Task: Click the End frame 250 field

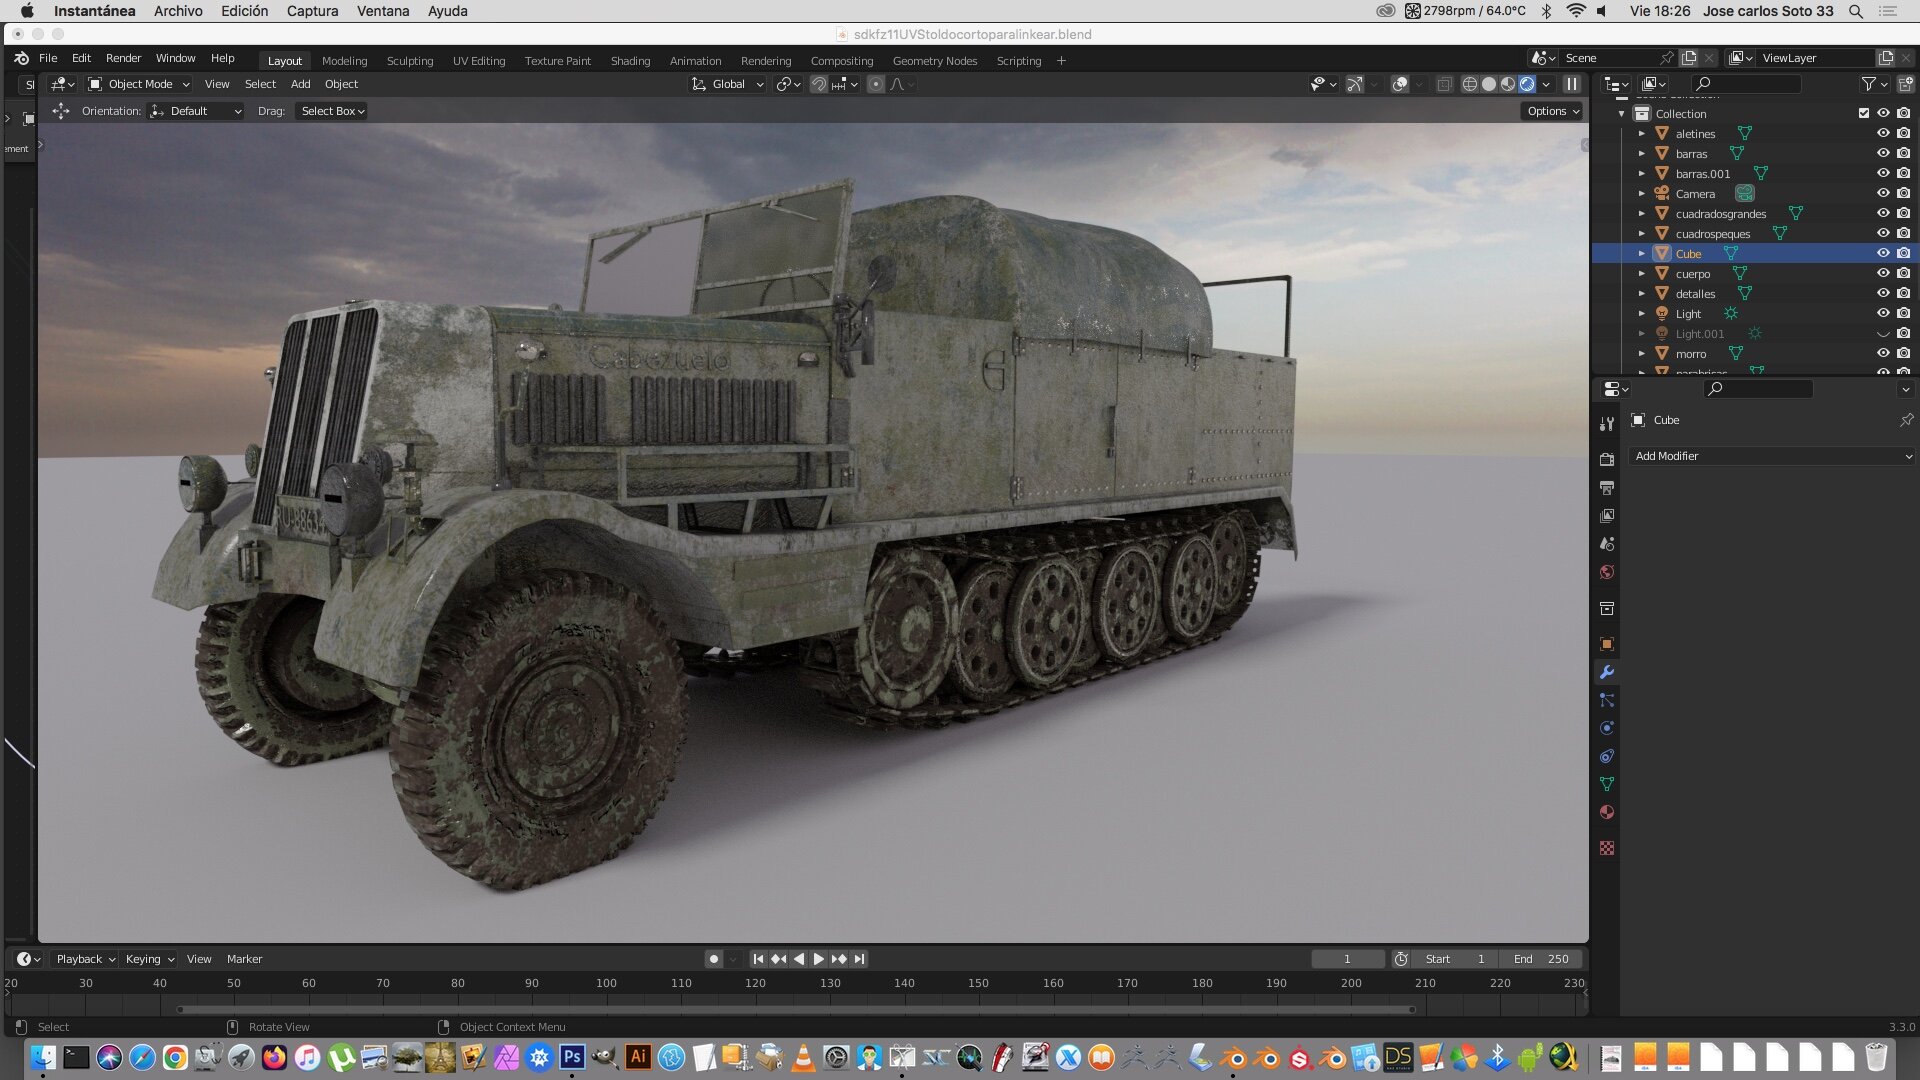Action: coord(1543,959)
